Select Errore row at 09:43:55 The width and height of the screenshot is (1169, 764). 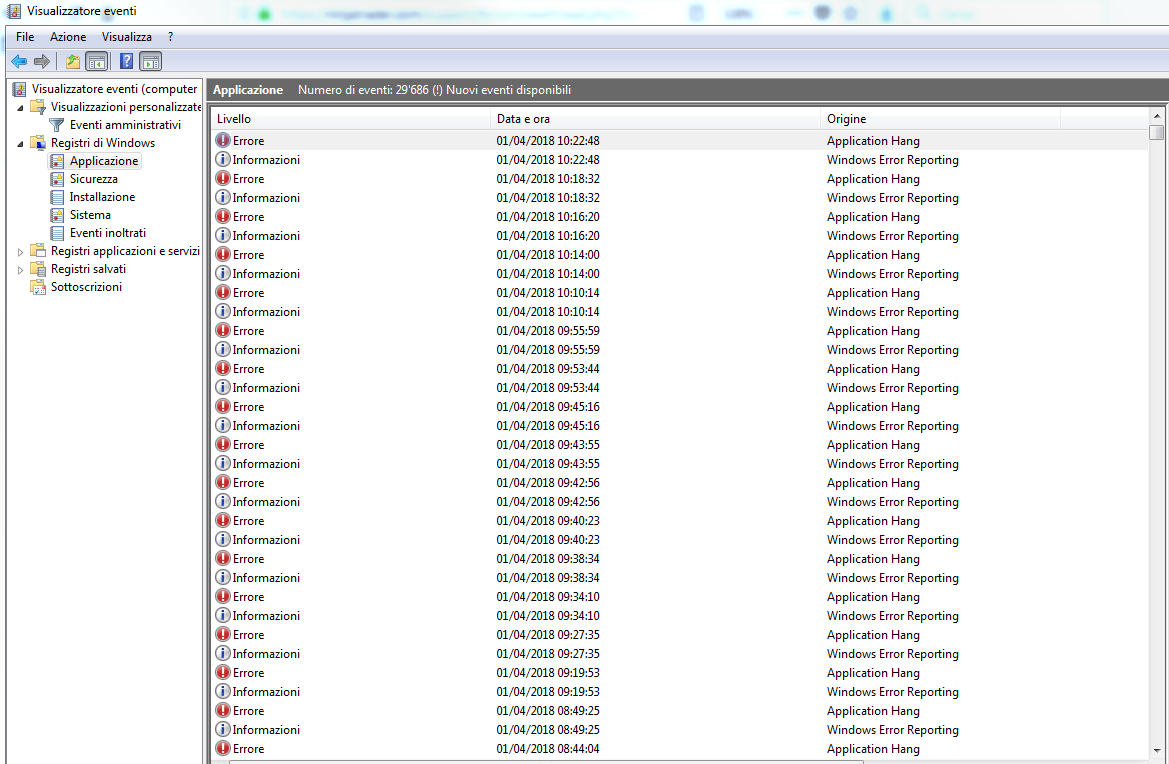[679, 444]
